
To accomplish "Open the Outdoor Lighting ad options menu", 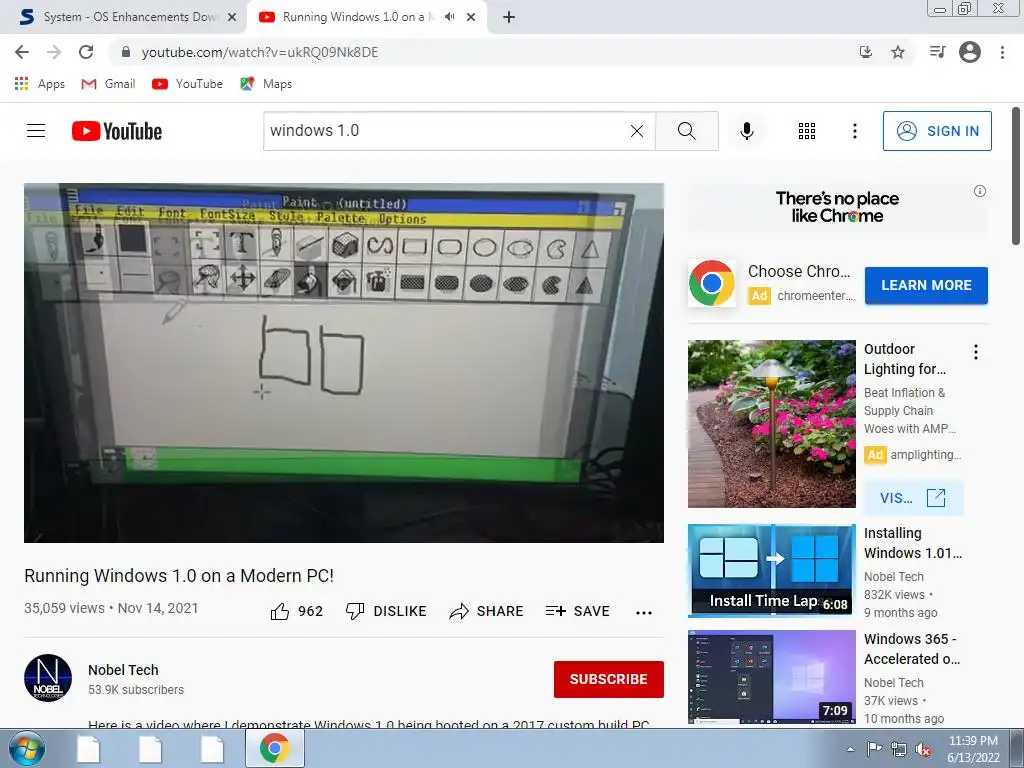I will (x=976, y=352).
